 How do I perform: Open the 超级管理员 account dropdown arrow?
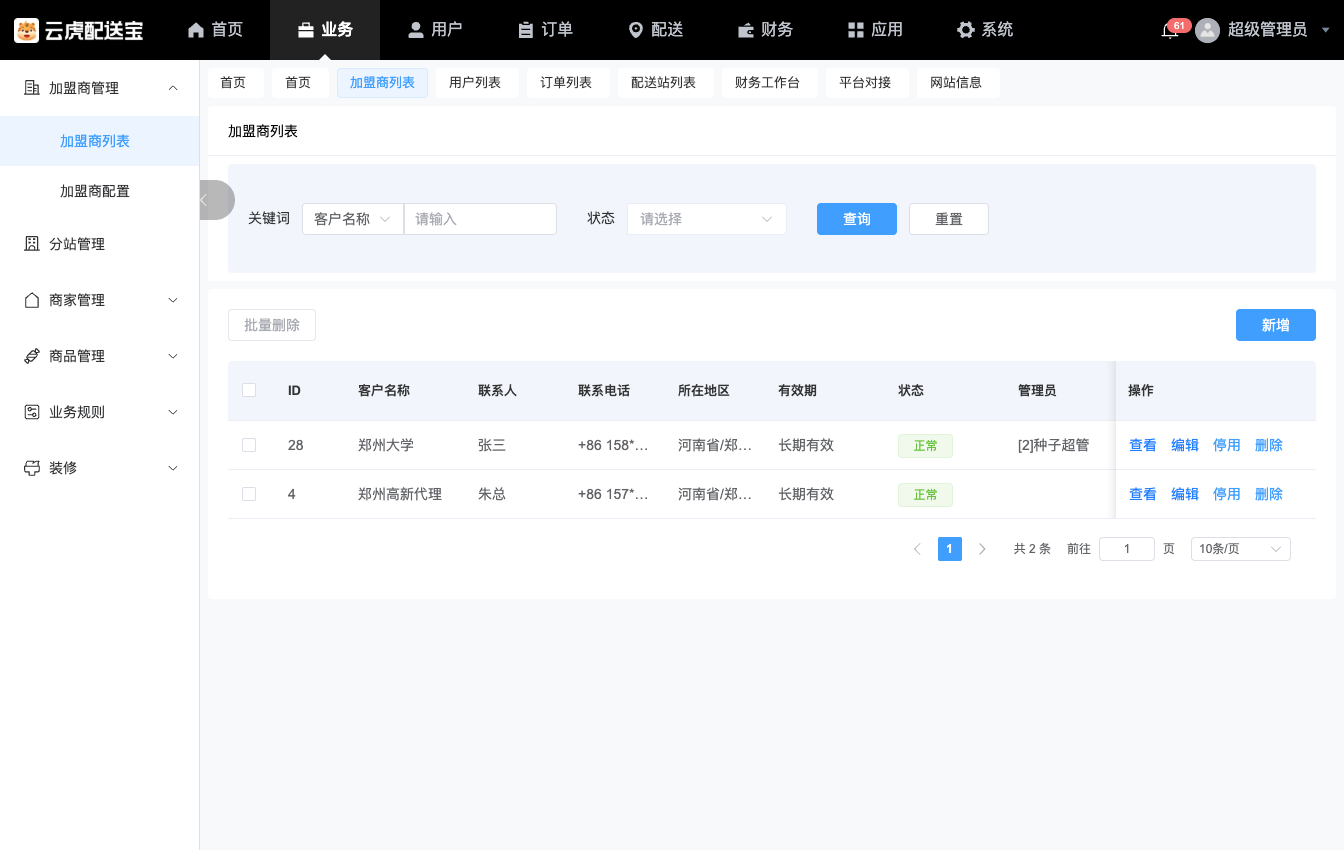(1326, 30)
